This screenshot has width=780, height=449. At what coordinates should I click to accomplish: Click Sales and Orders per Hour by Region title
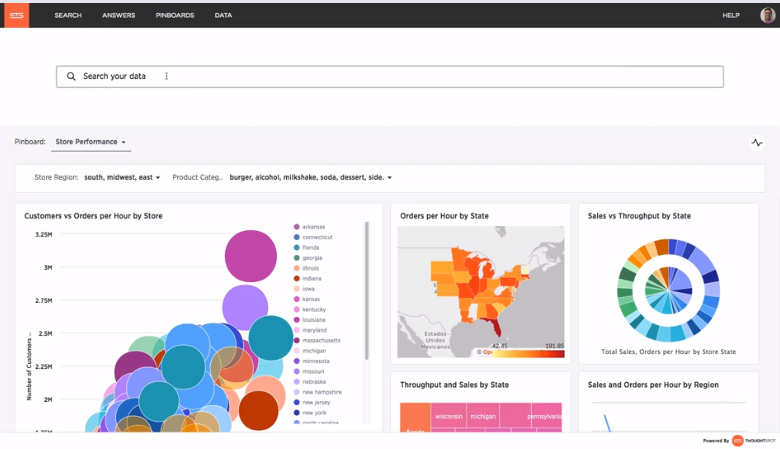653,385
